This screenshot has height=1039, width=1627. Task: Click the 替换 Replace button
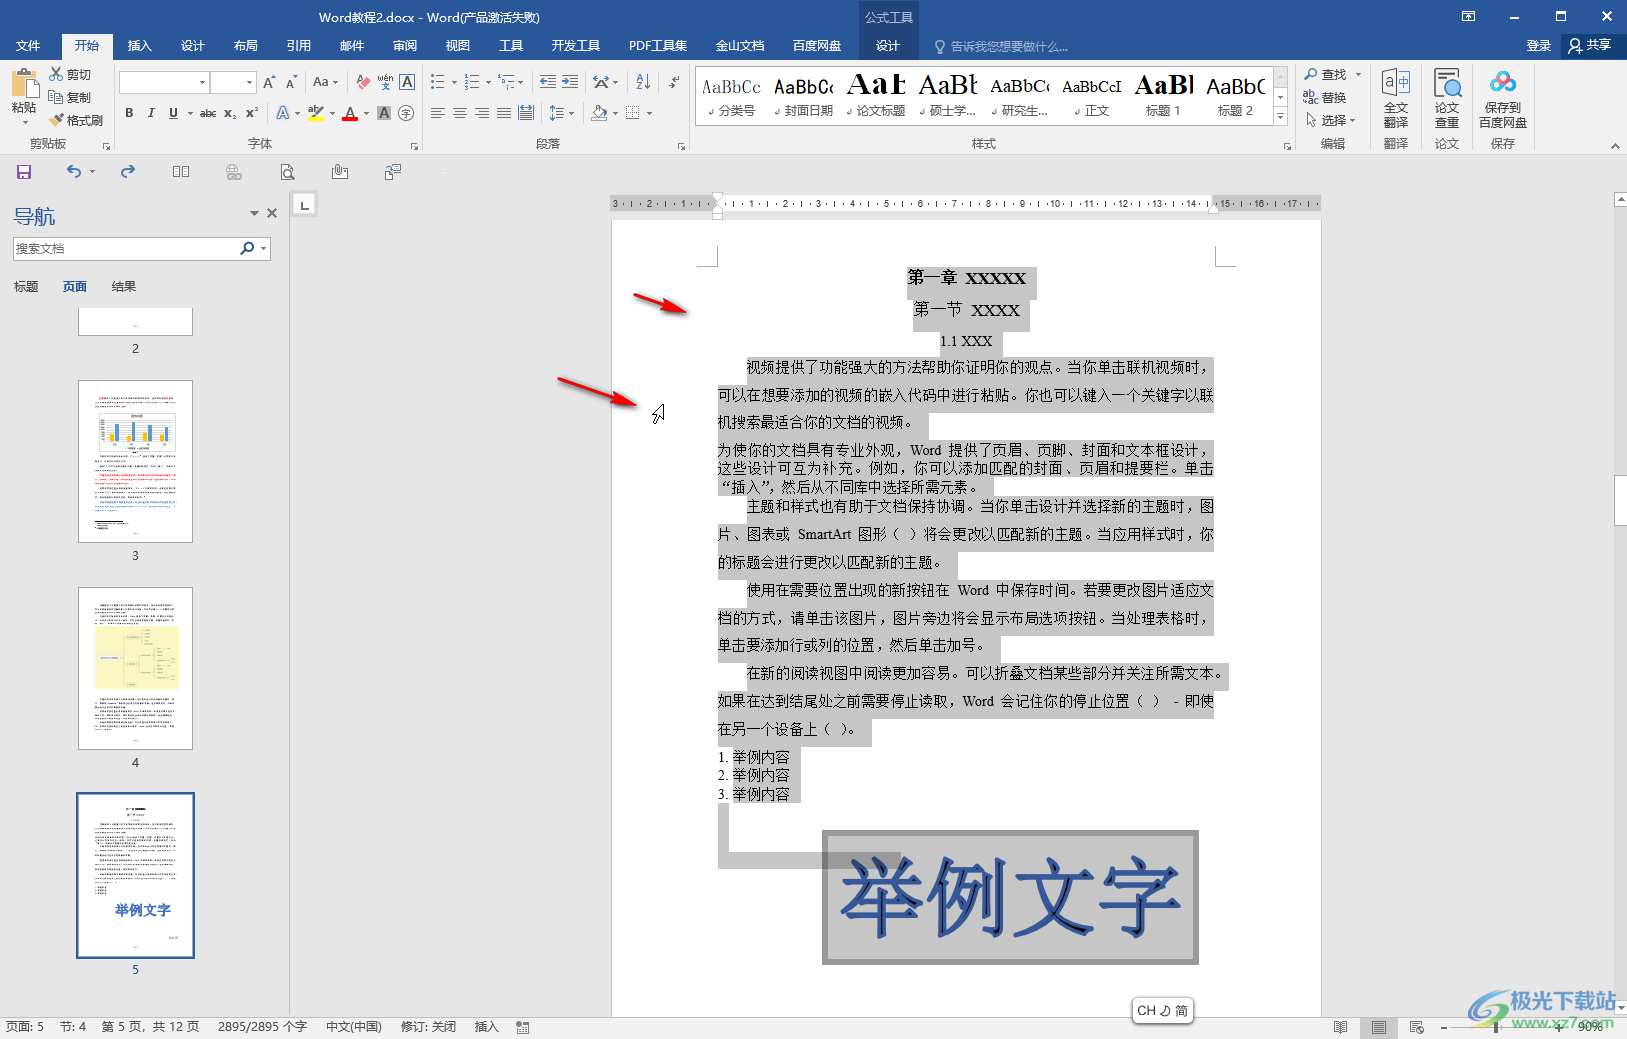click(1325, 97)
